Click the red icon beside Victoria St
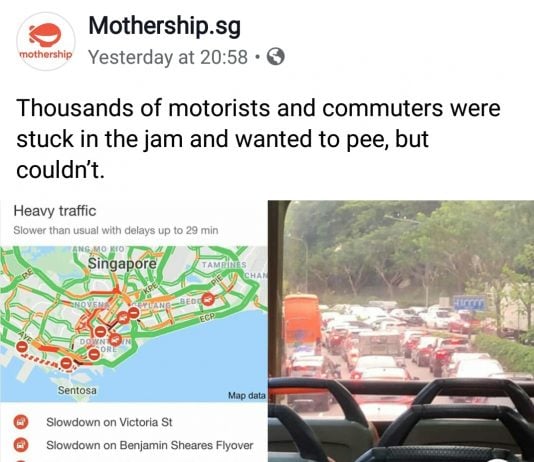Screen dimensions: 534x462 tap(20, 422)
